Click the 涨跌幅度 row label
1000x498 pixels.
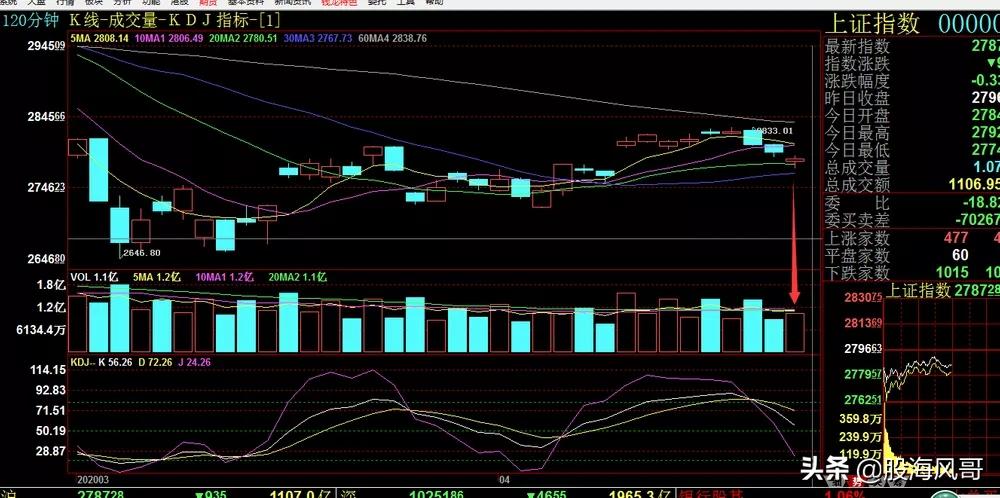click(x=857, y=82)
